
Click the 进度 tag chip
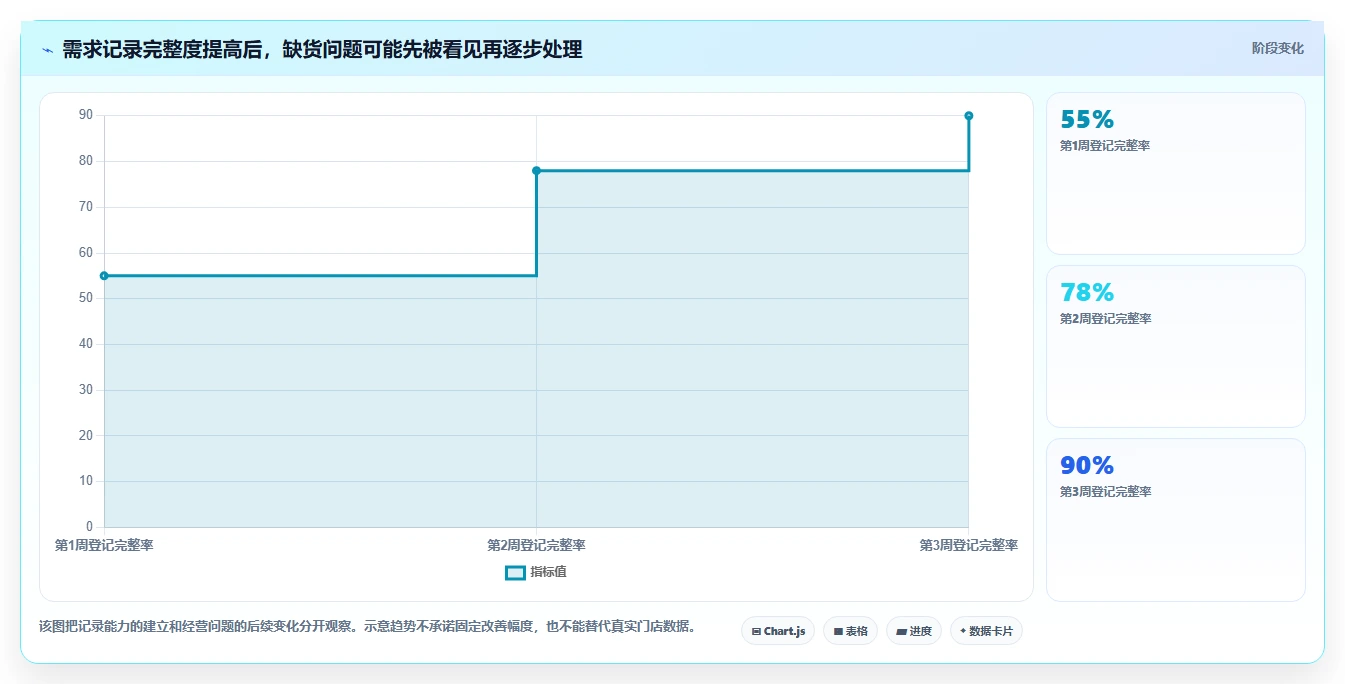pyautogui.click(x=914, y=631)
